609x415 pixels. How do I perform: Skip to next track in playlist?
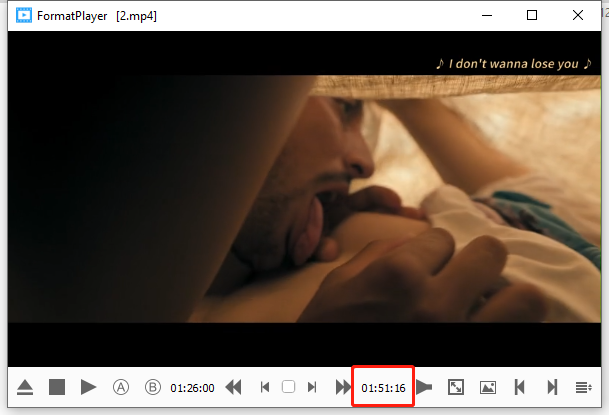(551, 387)
